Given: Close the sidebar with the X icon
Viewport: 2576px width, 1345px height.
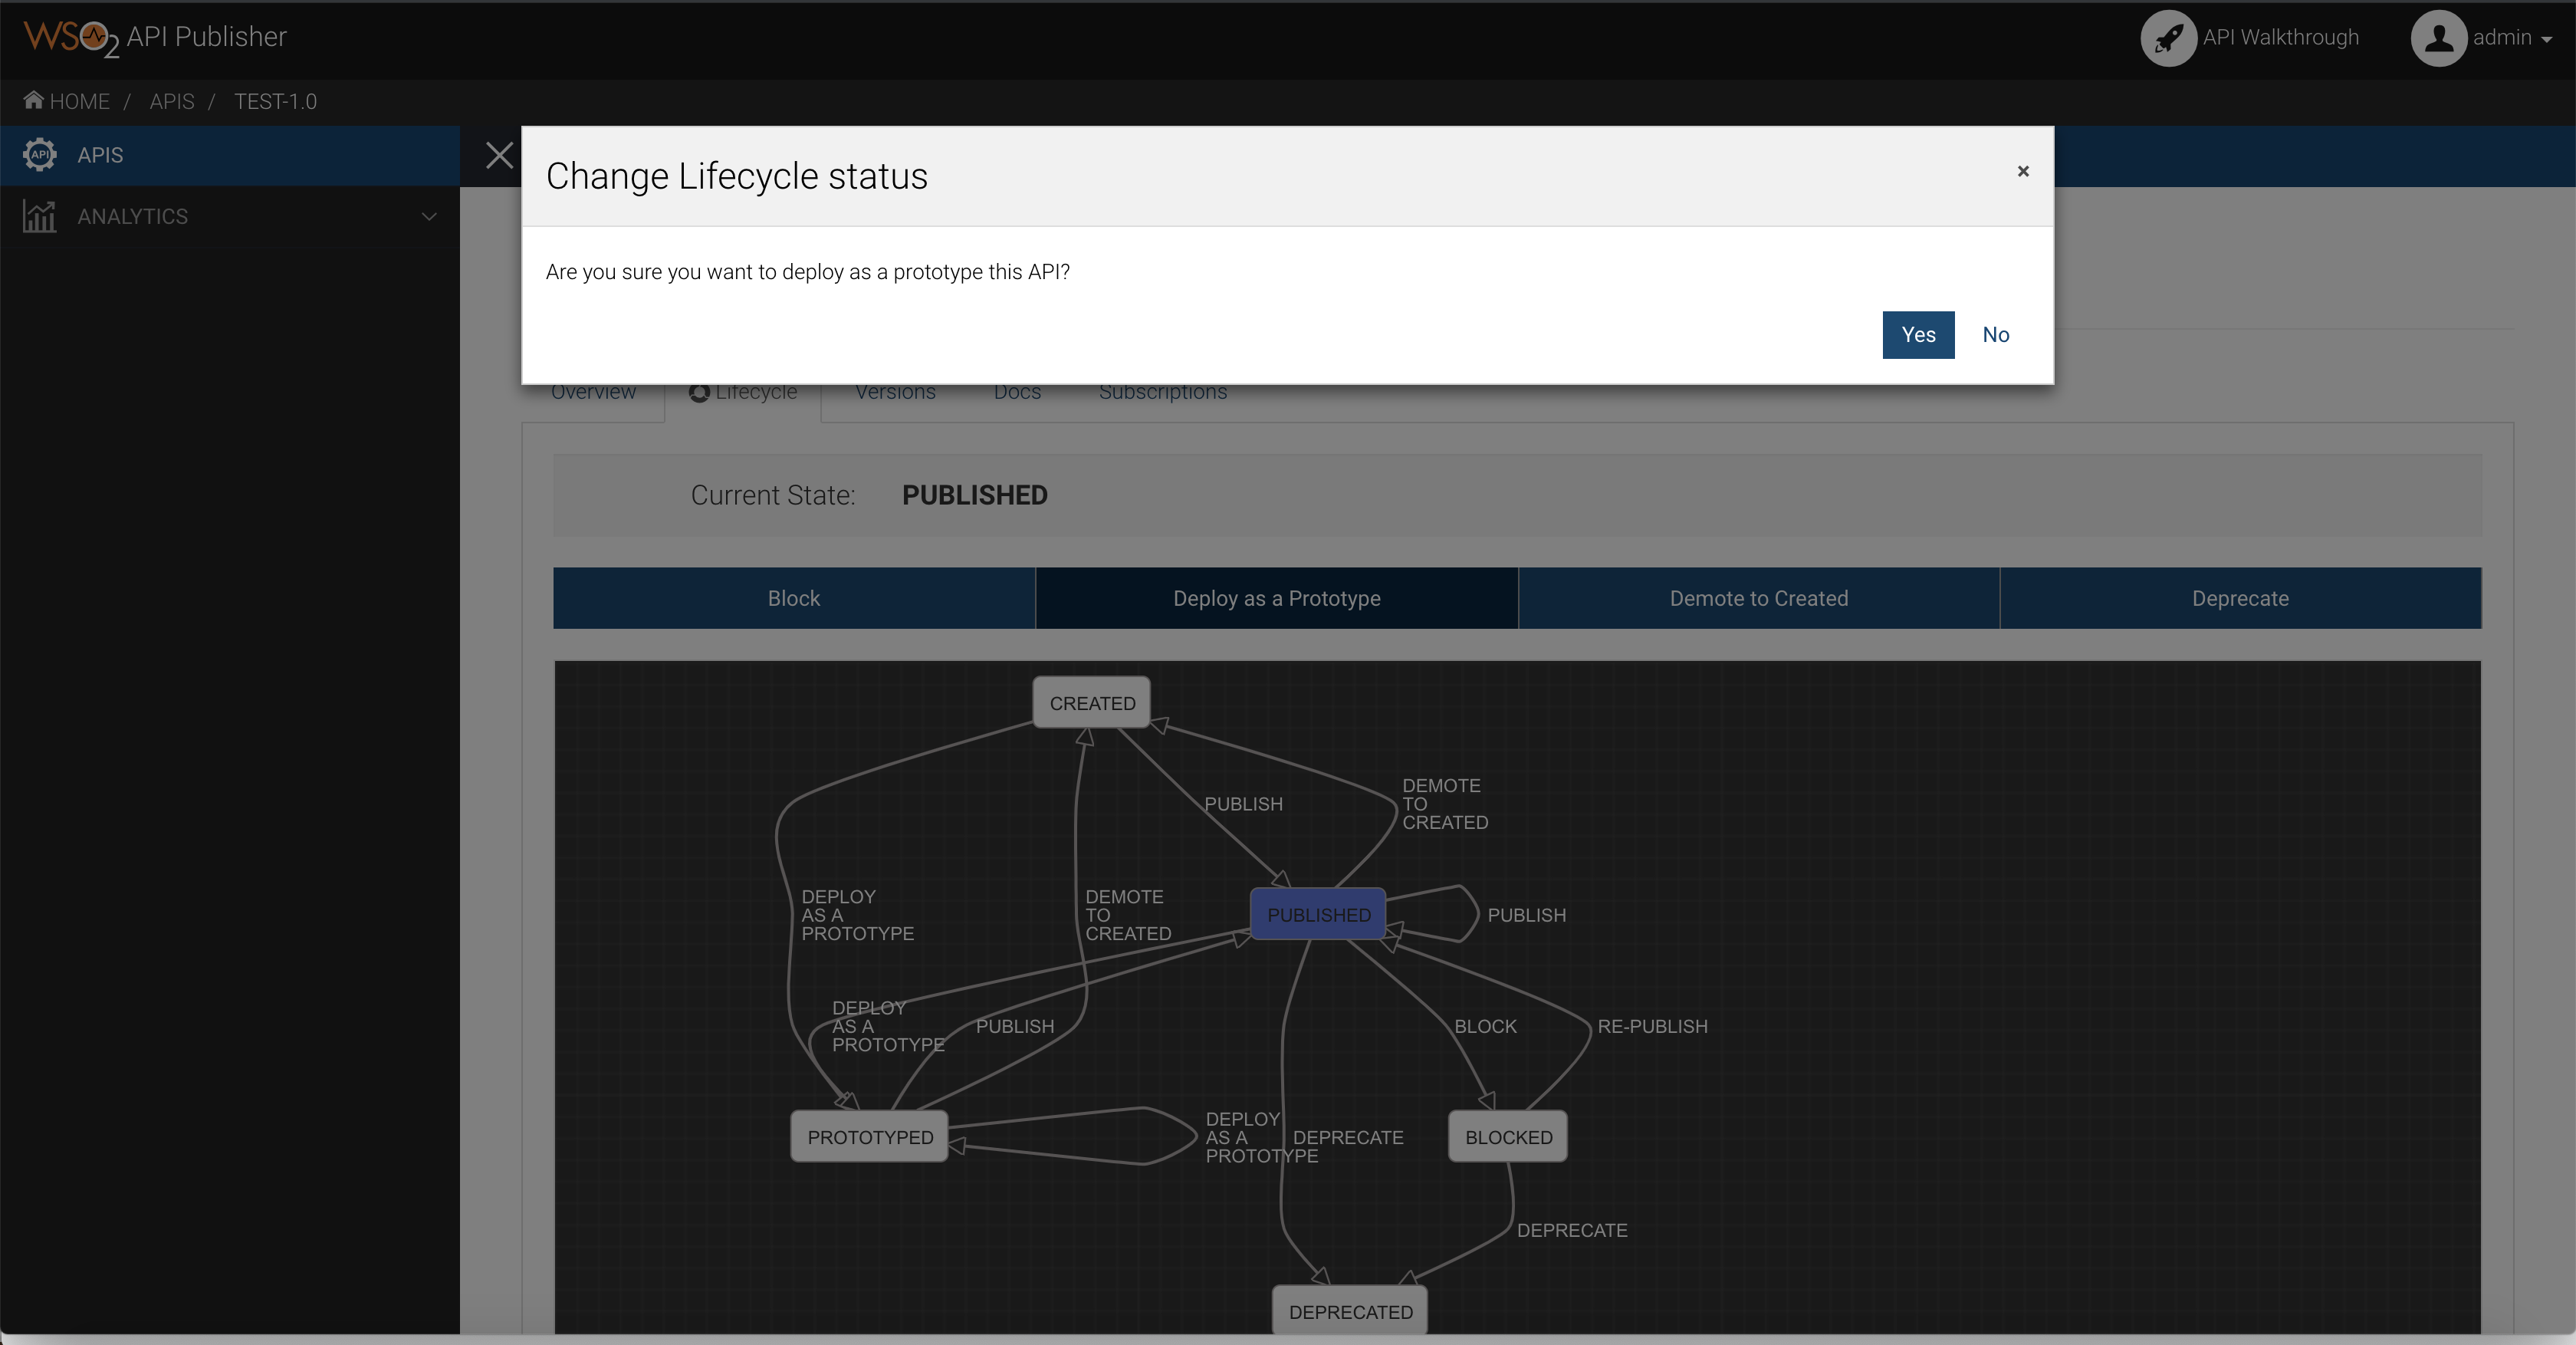Looking at the screenshot, I should pyautogui.click(x=499, y=155).
